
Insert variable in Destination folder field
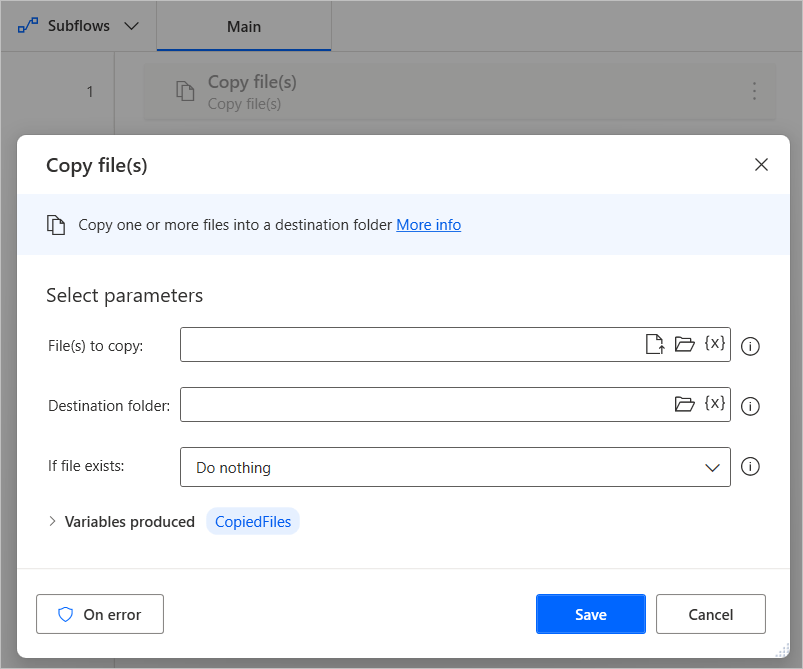(714, 403)
